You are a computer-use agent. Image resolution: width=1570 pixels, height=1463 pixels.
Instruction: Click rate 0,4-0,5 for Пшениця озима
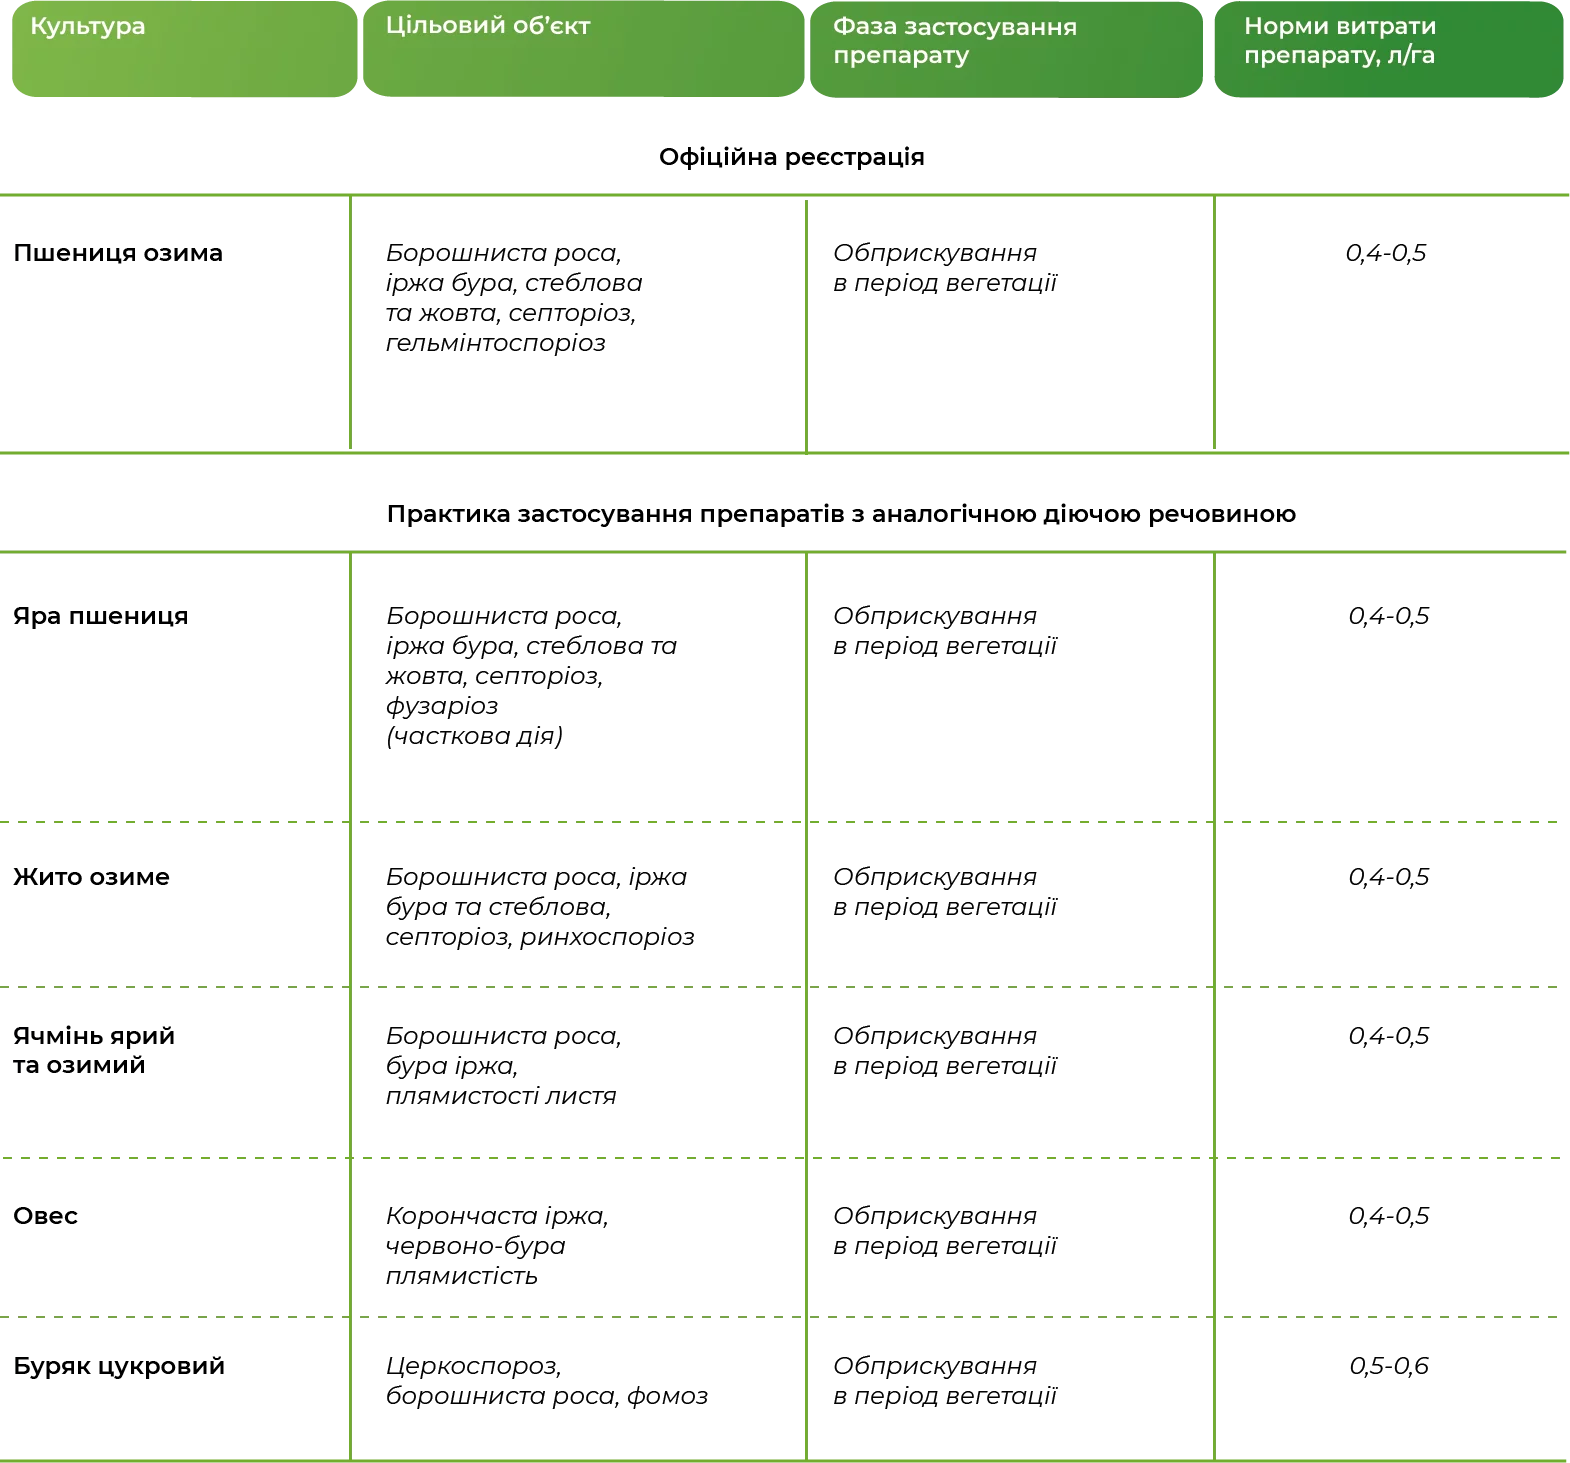1386,253
